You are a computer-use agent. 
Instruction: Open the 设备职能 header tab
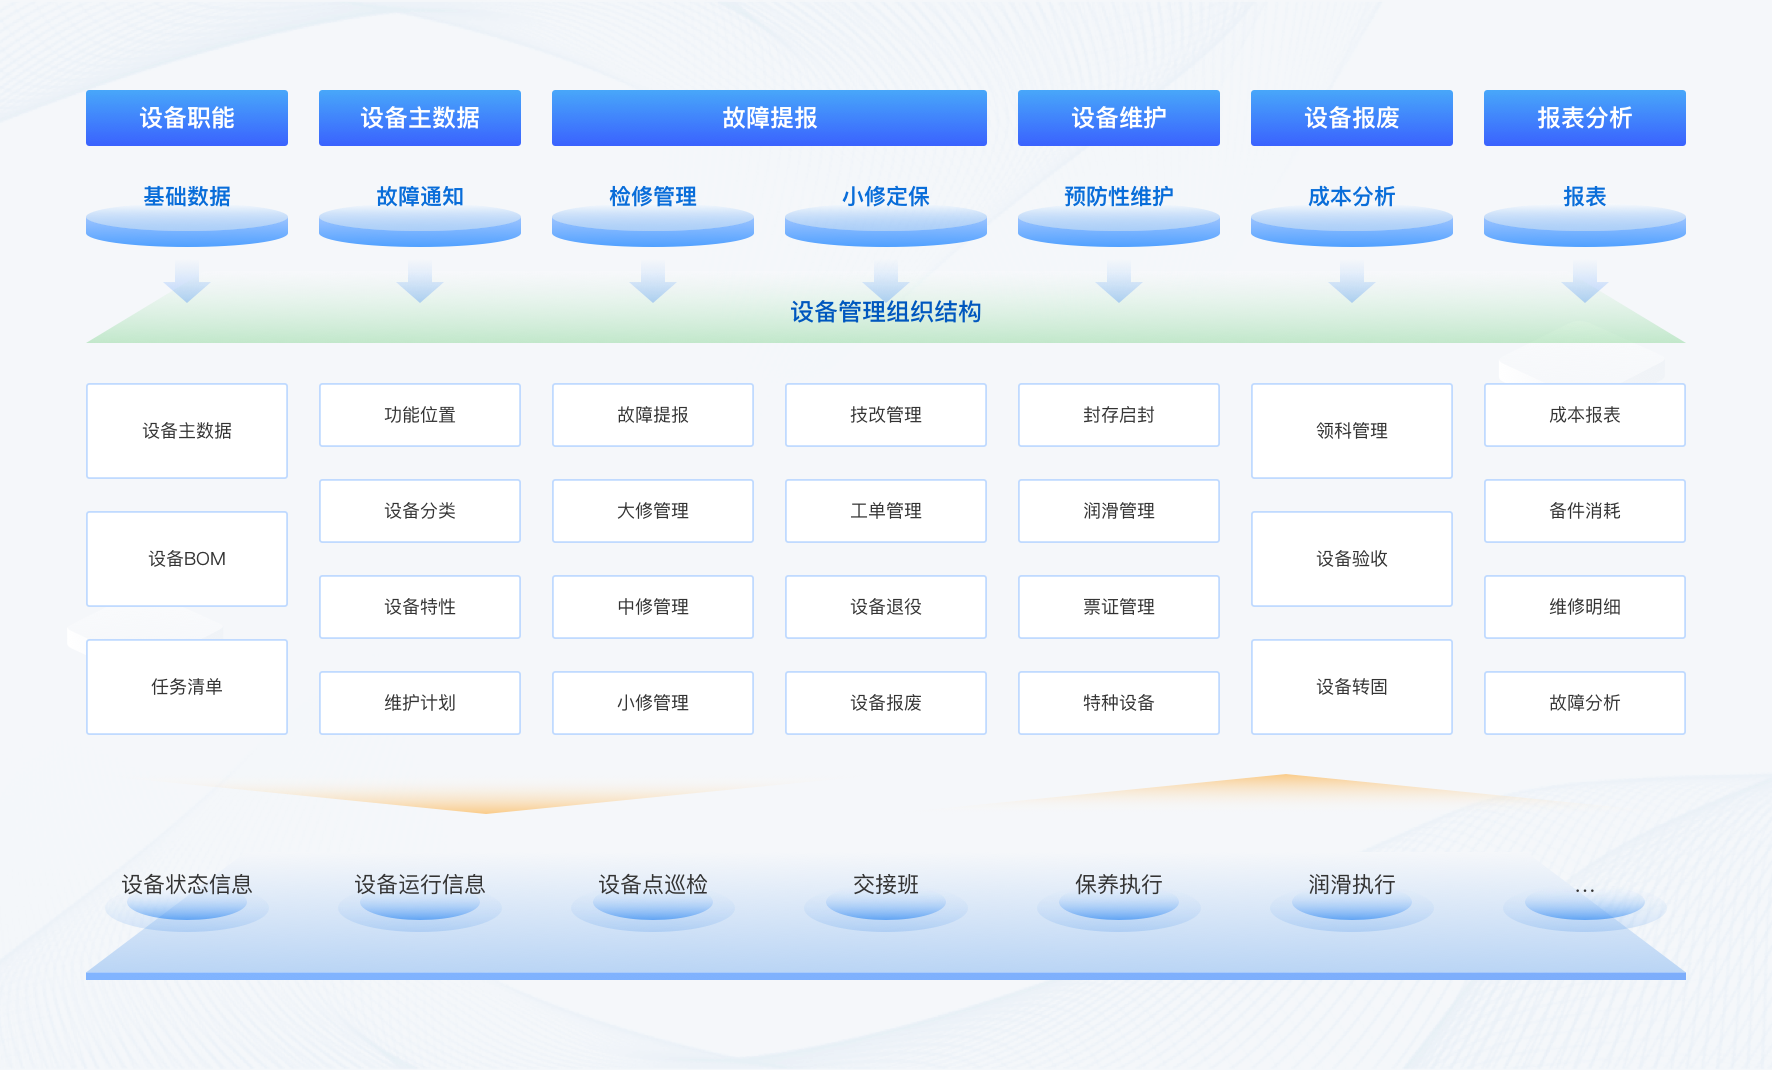coord(187,118)
